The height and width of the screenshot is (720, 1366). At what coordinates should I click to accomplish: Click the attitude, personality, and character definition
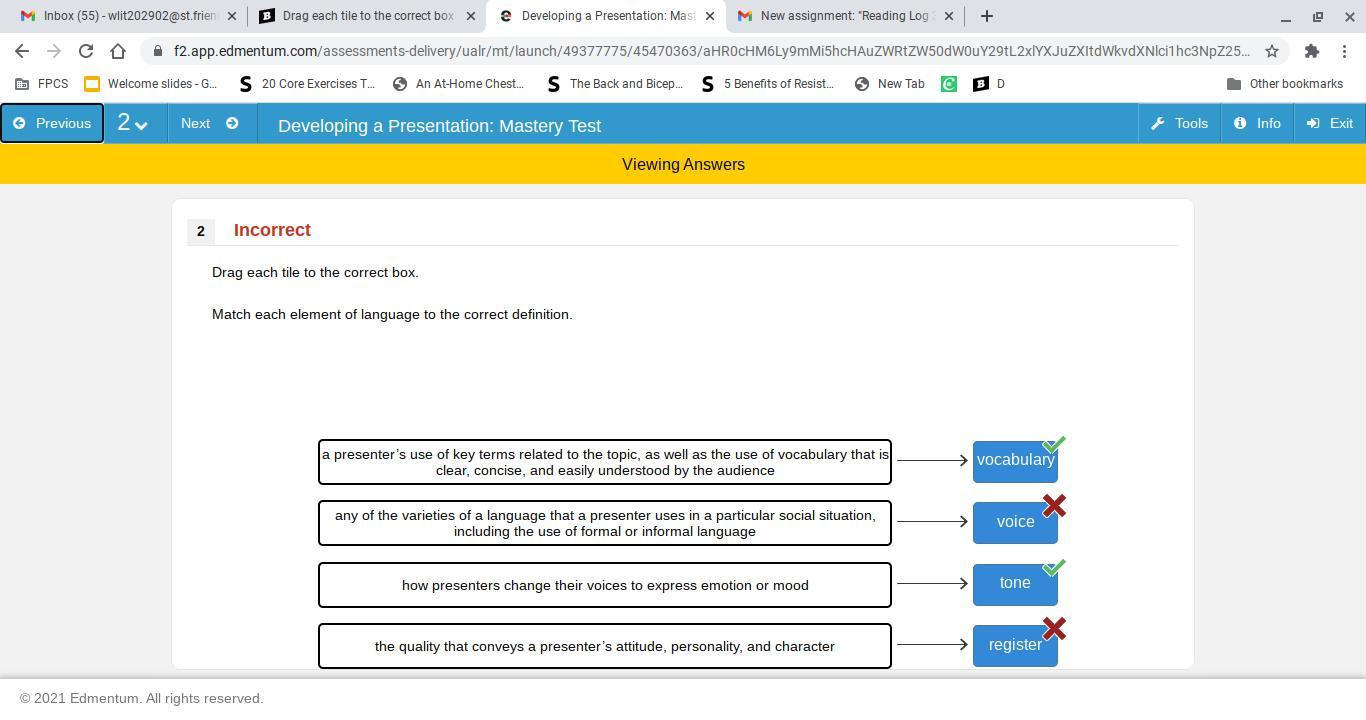605,646
